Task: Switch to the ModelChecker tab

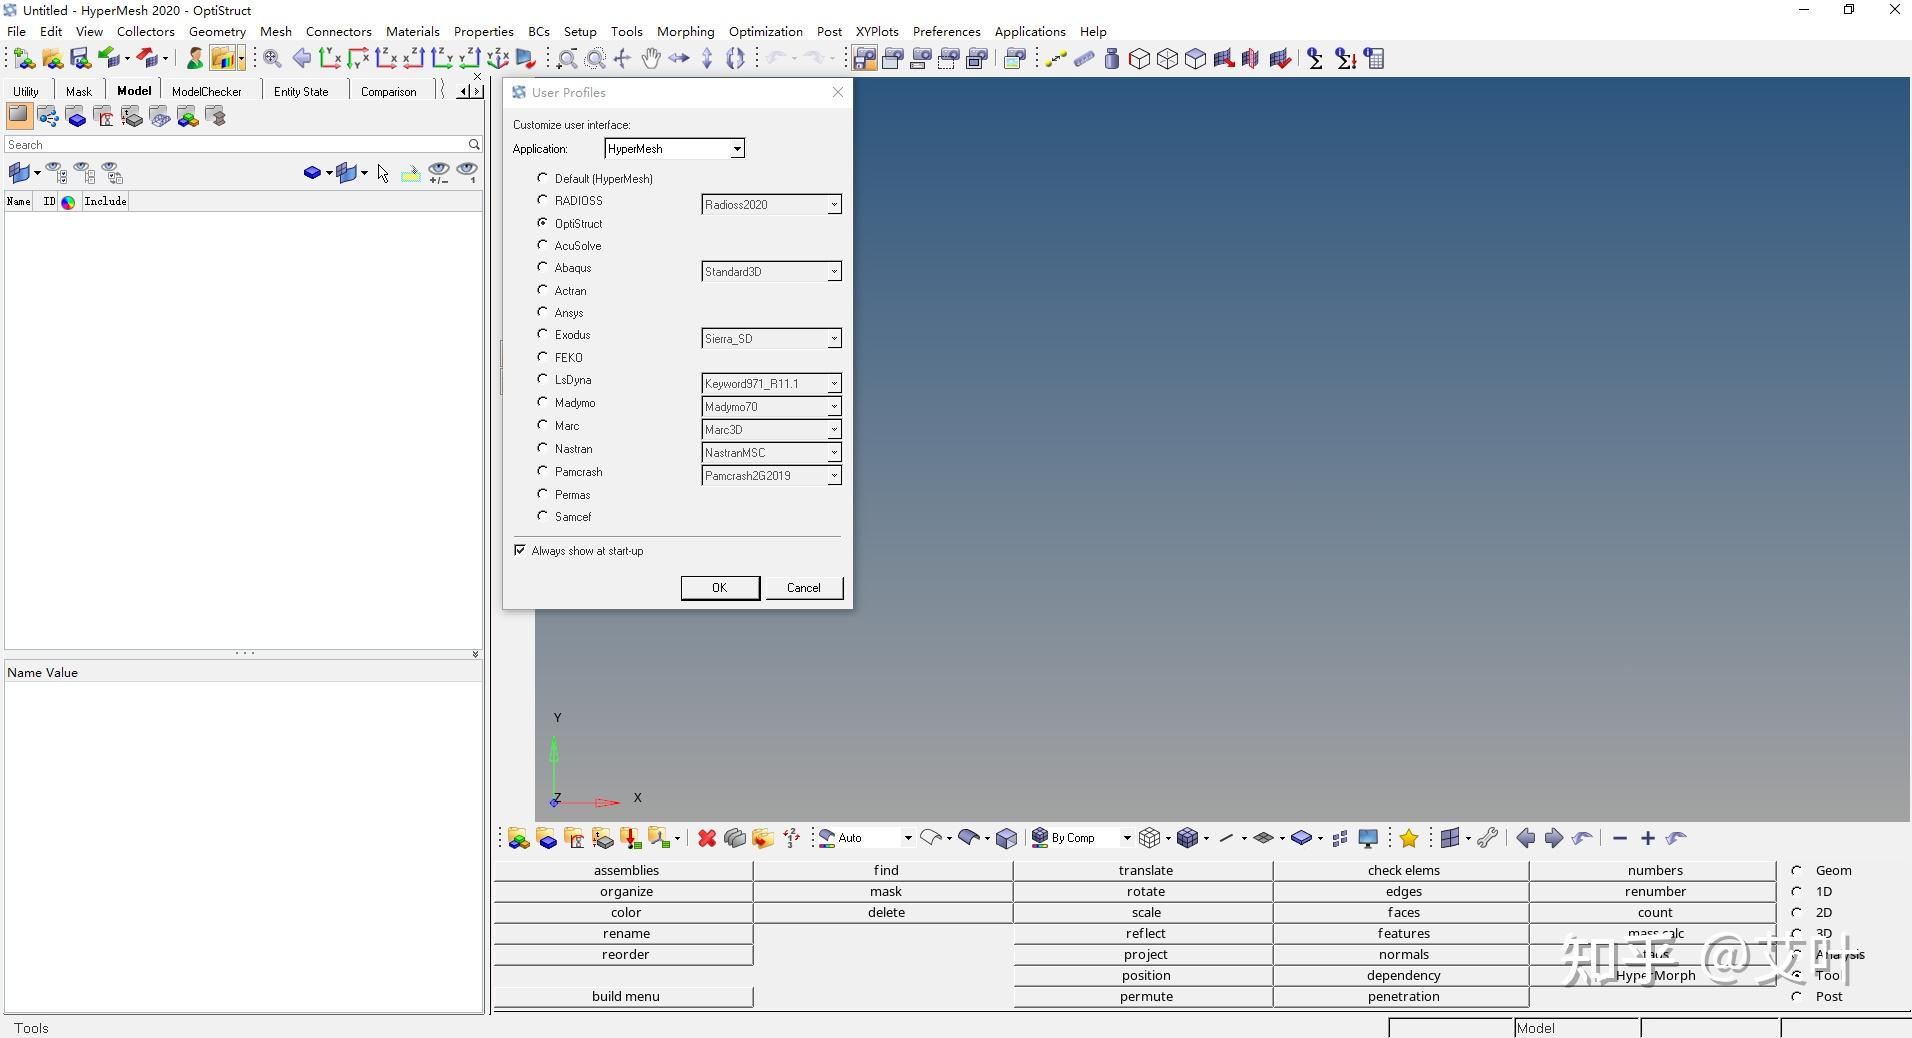Action: (207, 91)
